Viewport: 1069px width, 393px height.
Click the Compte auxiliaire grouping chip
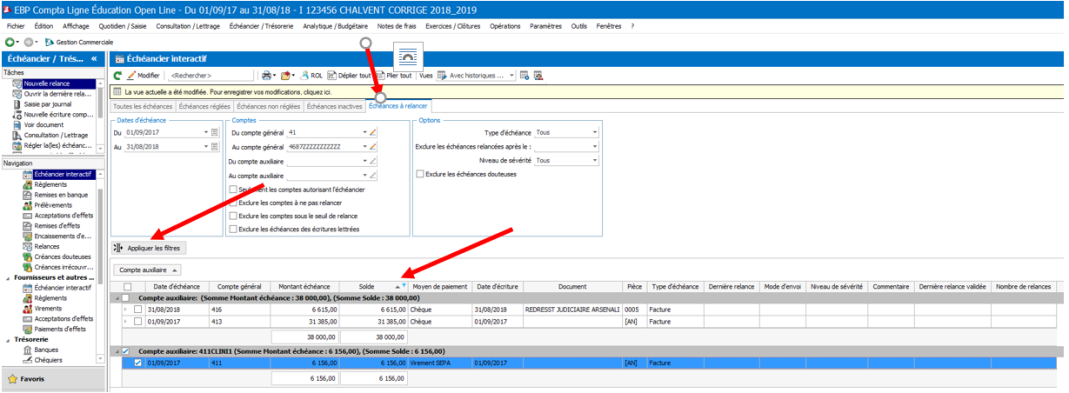pyautogui.click(x=147, y=270)
